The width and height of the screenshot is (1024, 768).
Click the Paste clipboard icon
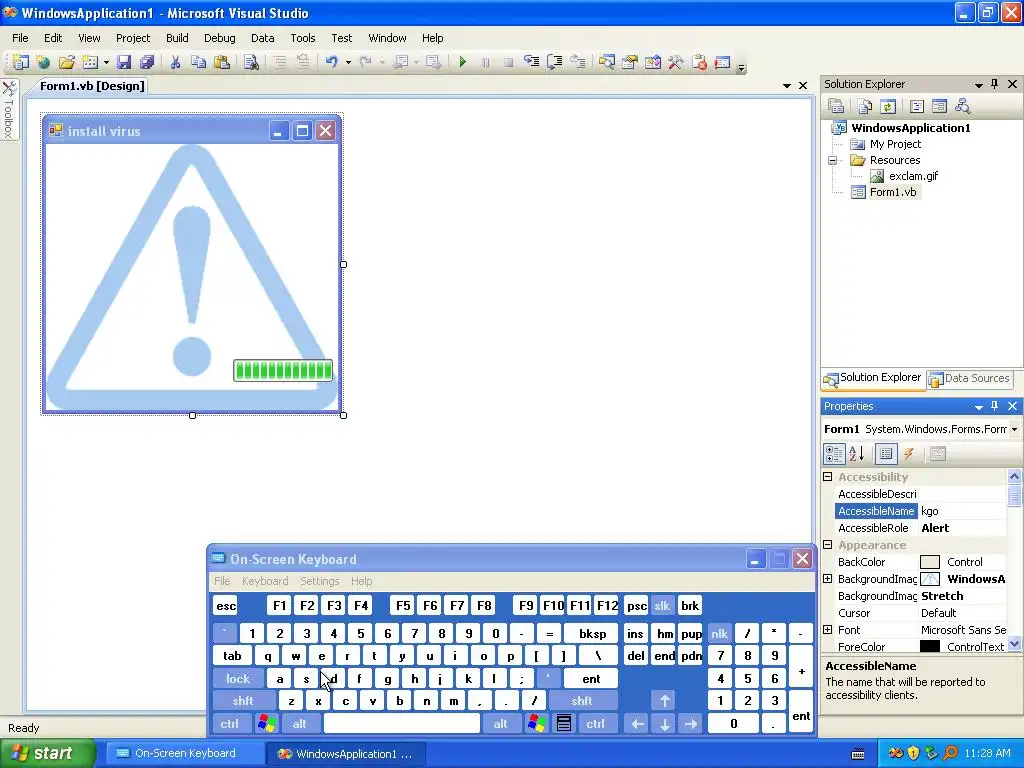pos(222,62)
